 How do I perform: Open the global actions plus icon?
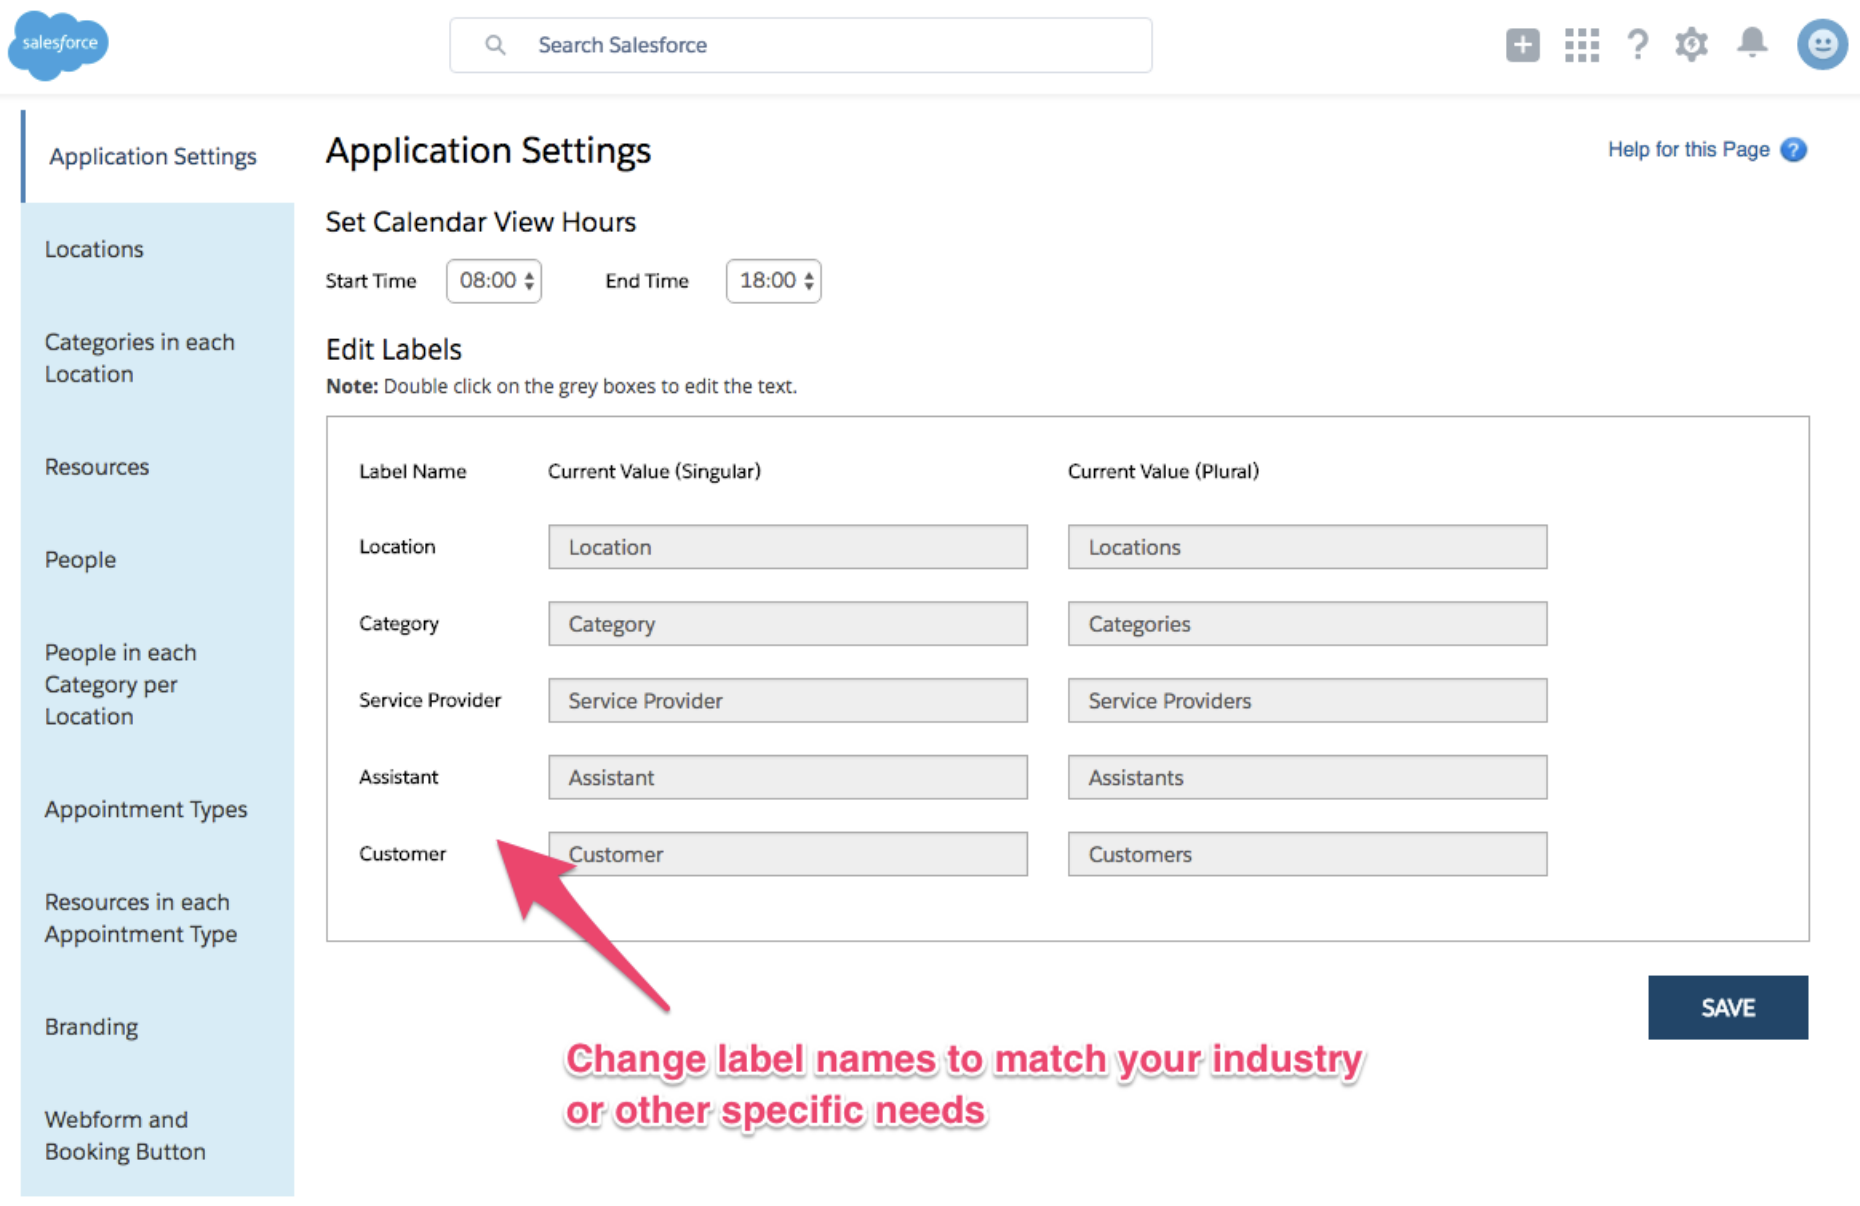[1522, 45]
